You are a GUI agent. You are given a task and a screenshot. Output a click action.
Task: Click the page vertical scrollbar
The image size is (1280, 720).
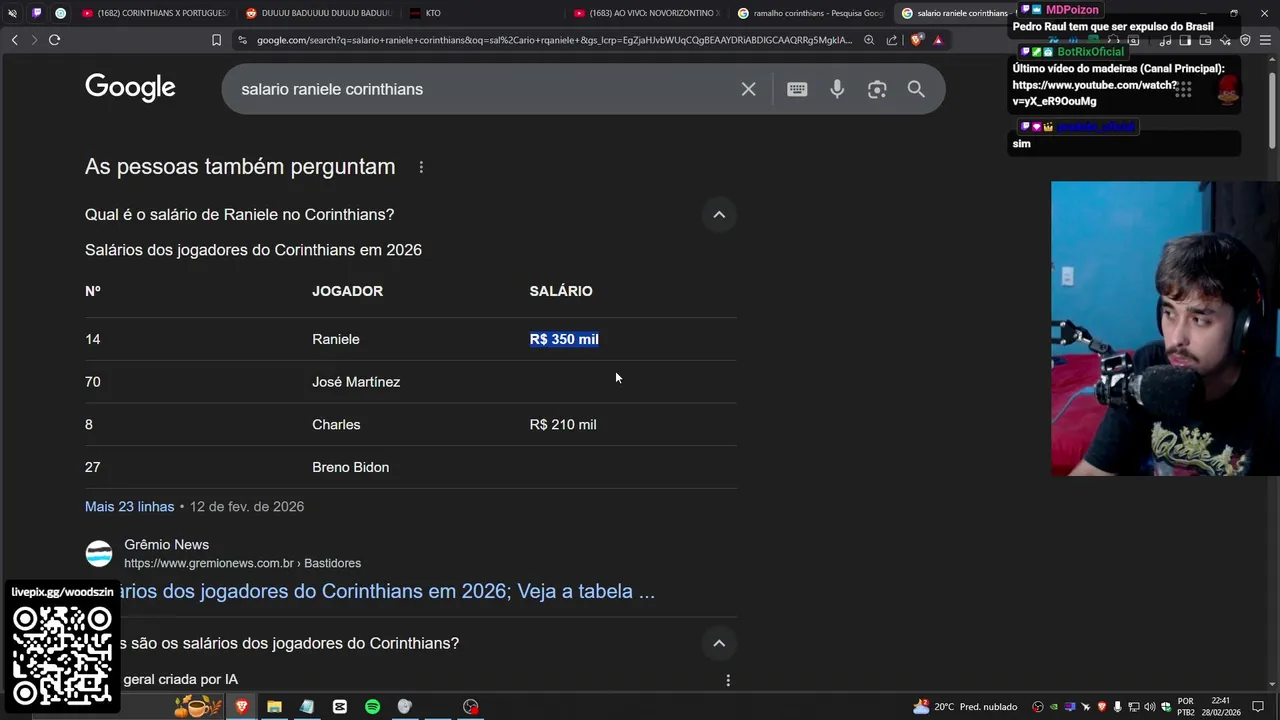click(1273, 110)
